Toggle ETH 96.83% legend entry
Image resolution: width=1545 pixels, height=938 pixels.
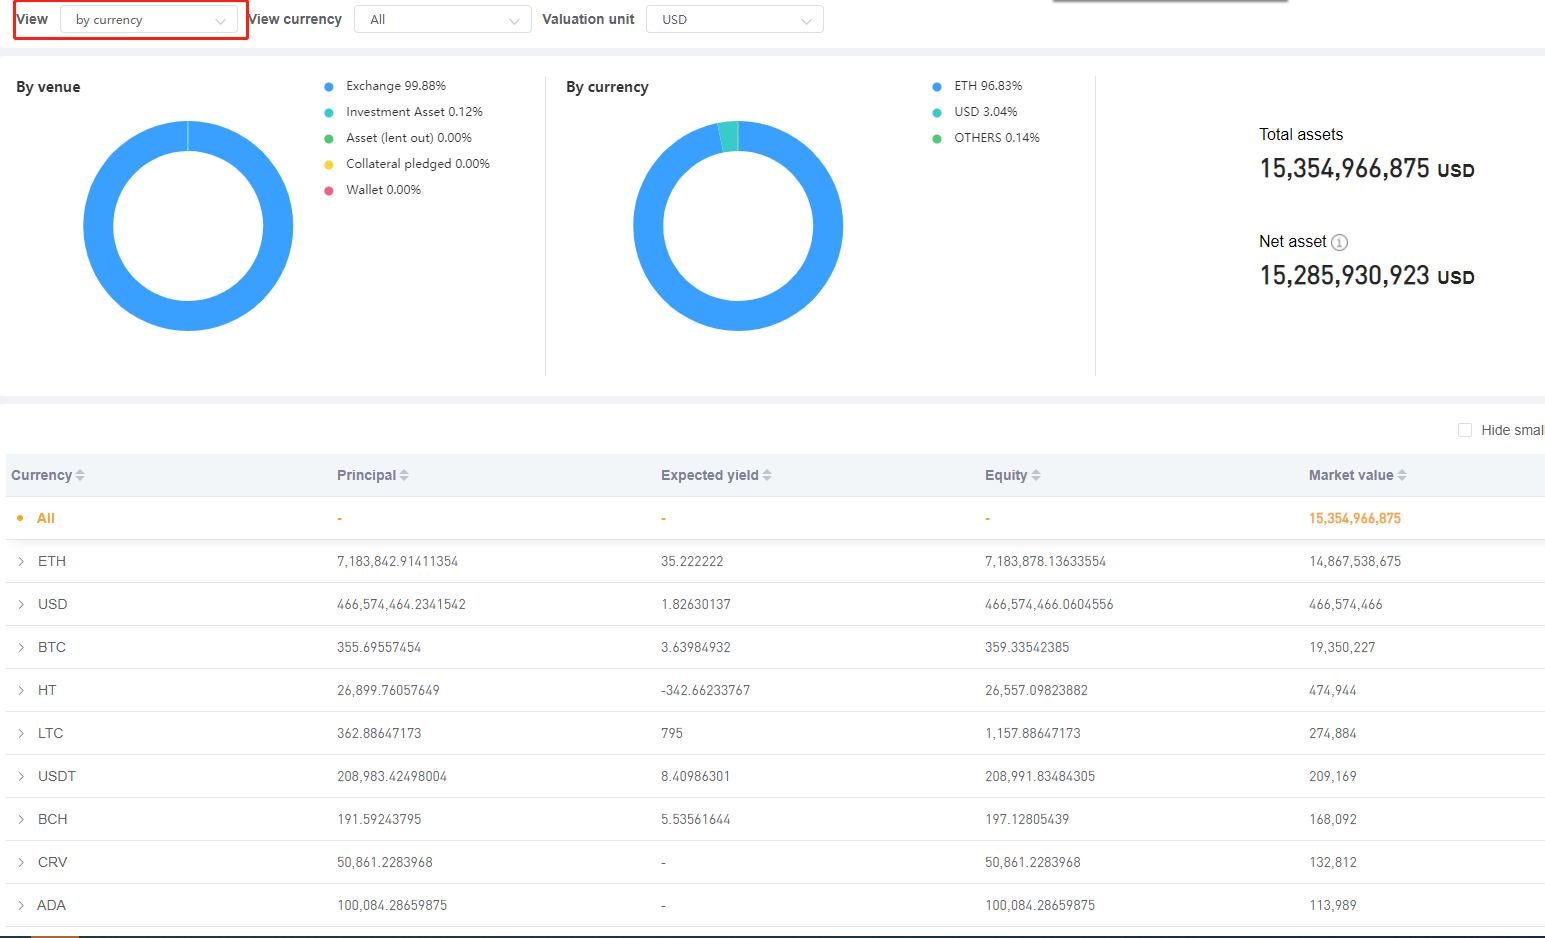[977, 86]
